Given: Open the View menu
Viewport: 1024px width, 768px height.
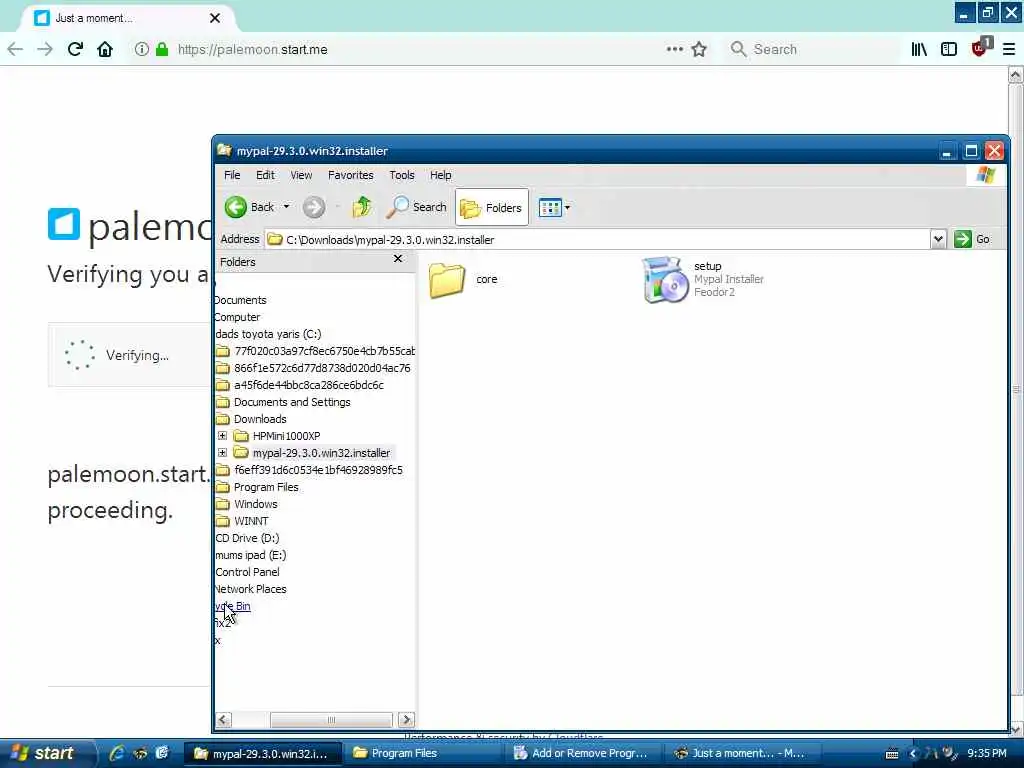Looking at the screenshot, I should [301, 175].
